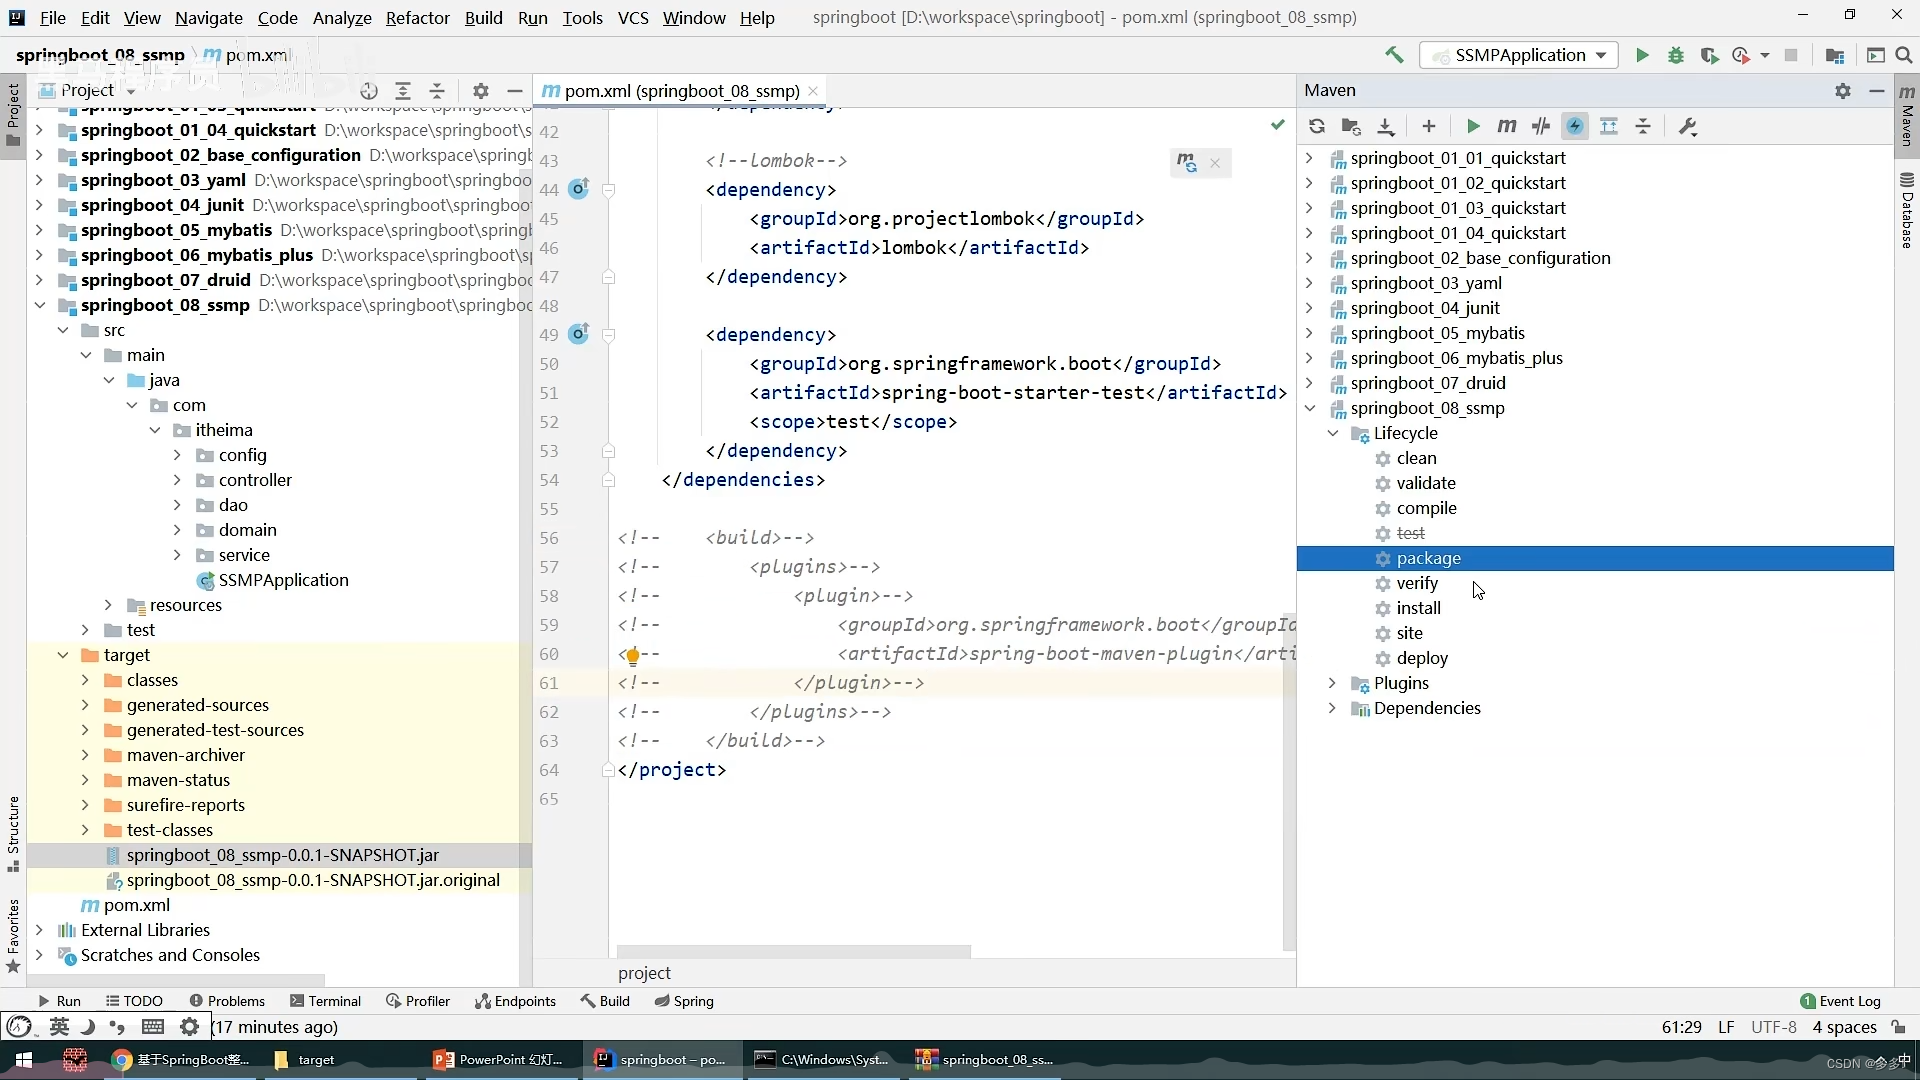Click Load Maven Changes floating icon
1920x1080 pixels.
[x=1187, y=162]
